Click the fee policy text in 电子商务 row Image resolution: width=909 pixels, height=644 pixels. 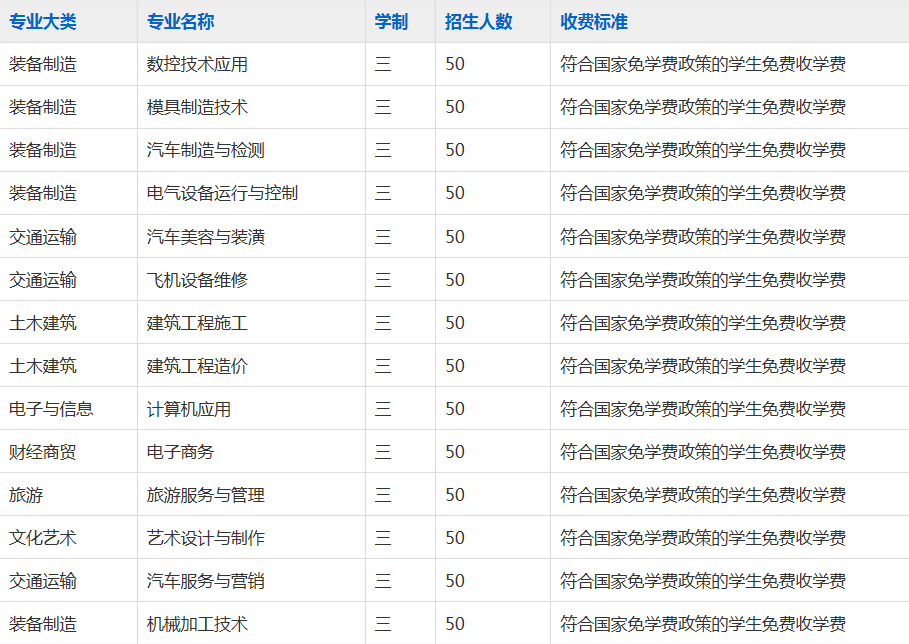click(703, 452)
